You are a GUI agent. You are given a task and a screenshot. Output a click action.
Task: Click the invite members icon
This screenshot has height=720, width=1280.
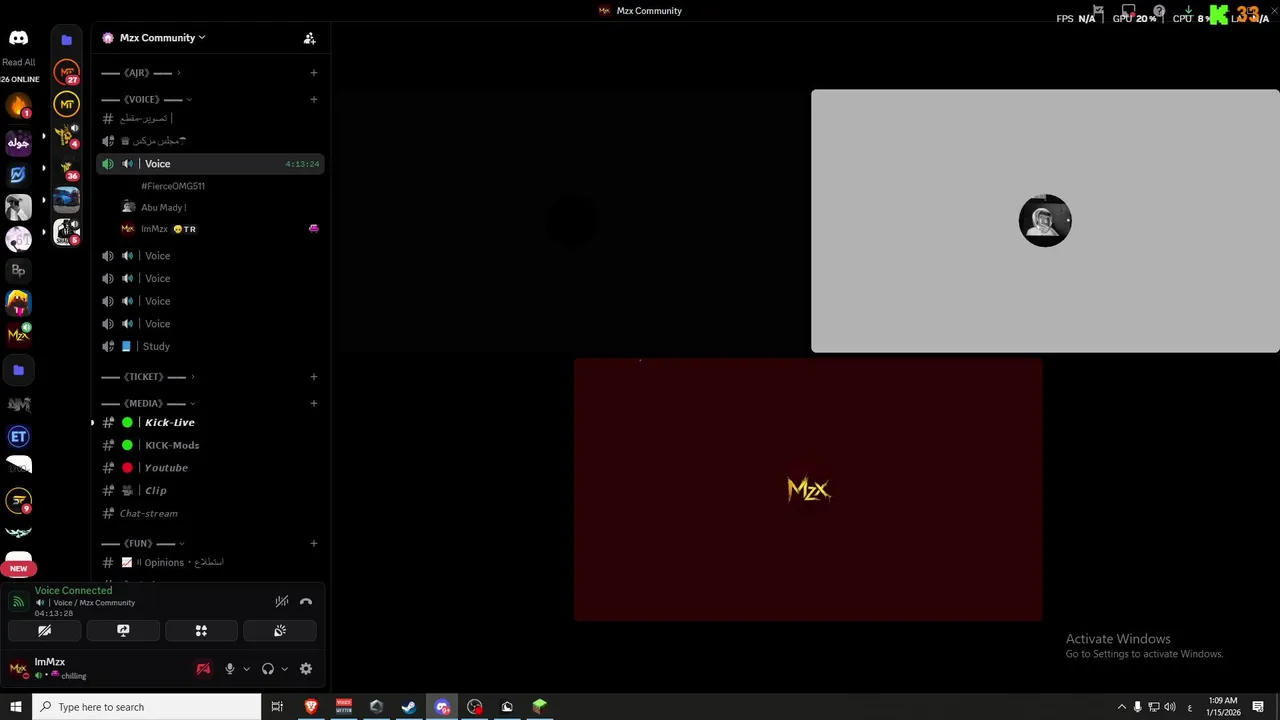click(309, 38)
